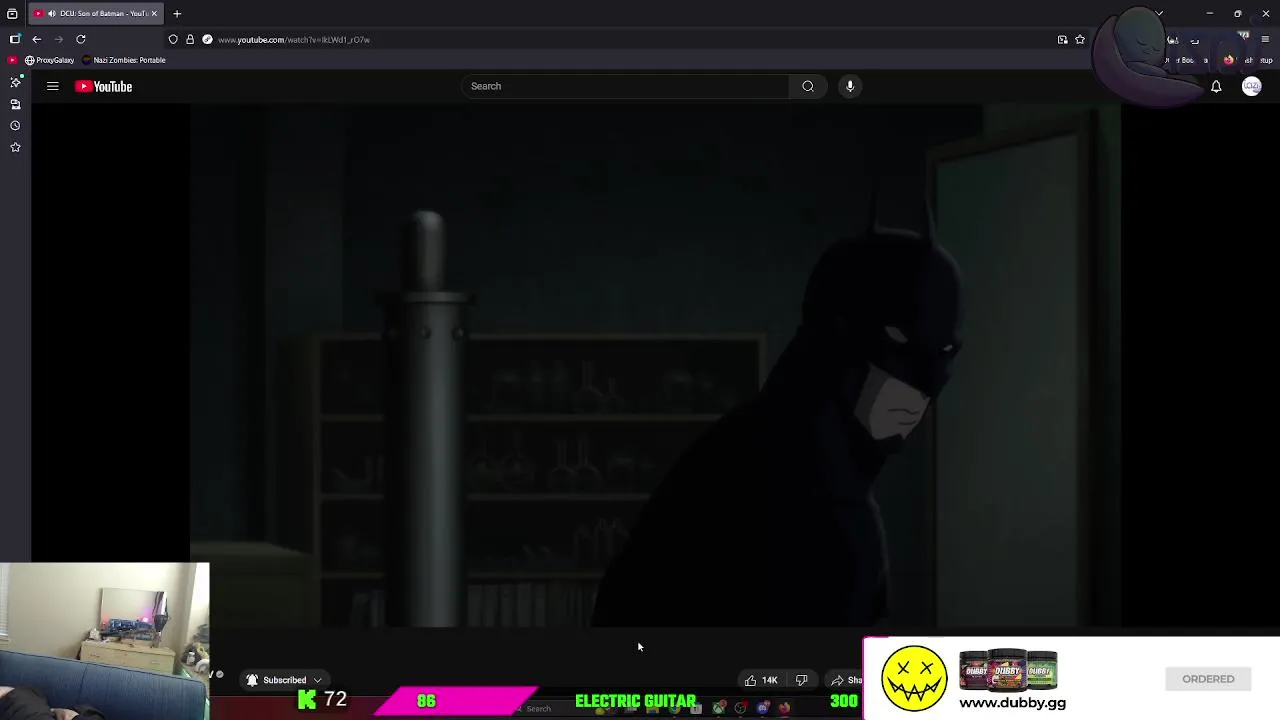The width and height of the screenshot is (1280, 720).
Task: Open YouTube notifications bell
Action: [1216, 87]
